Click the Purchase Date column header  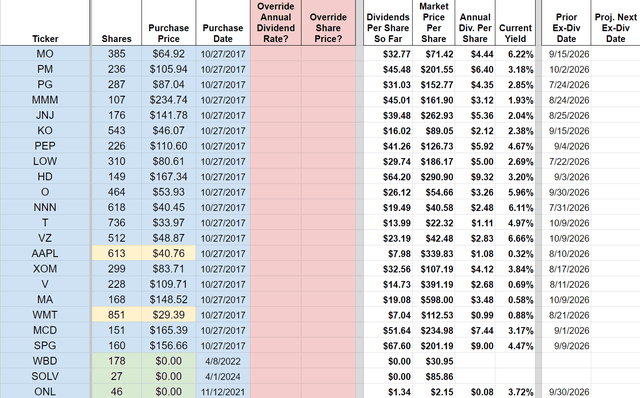pyautogui.click(x=223, y=23)
